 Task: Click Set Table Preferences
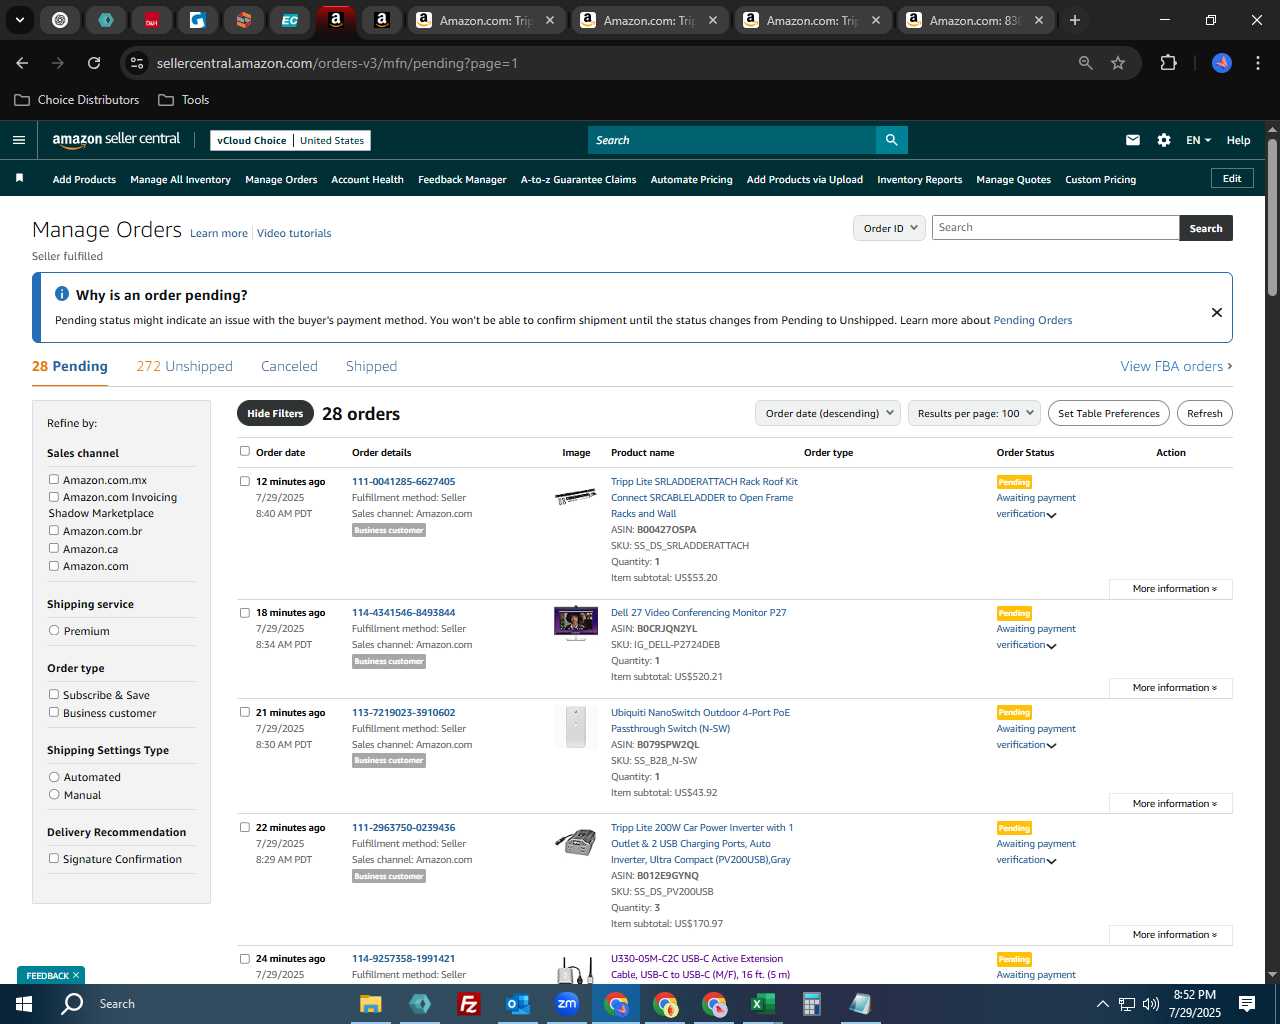(x=1109, y=413)
